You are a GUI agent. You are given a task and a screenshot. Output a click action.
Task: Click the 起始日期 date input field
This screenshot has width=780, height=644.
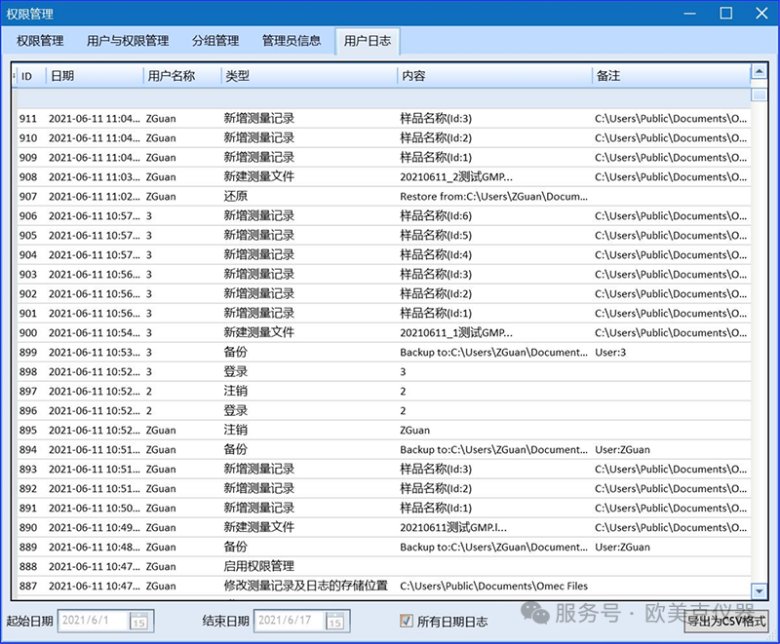pyautogui.click(x=92, y=621)
